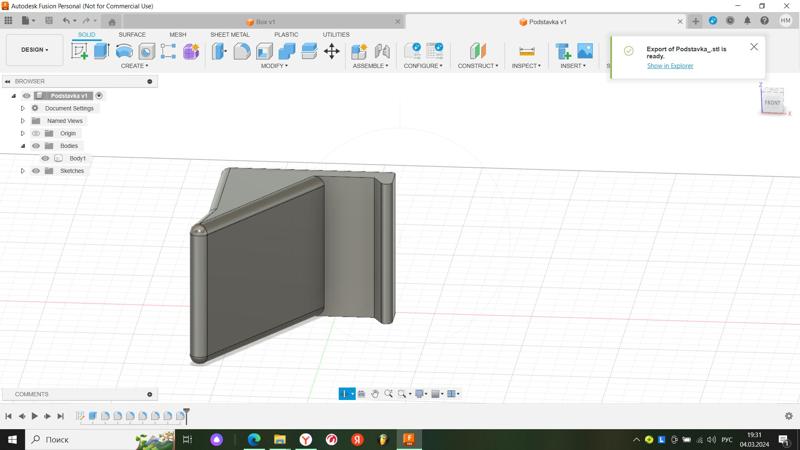Open the Box v1 document tab
The width and height of the screenshot is (800, 450).
click(x=265, y=21)
